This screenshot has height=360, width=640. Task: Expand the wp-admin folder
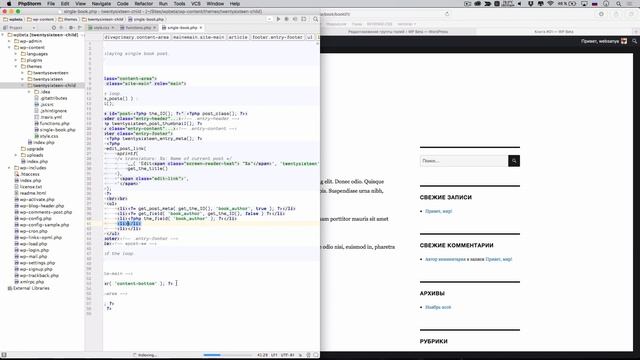tap(10, 41)
